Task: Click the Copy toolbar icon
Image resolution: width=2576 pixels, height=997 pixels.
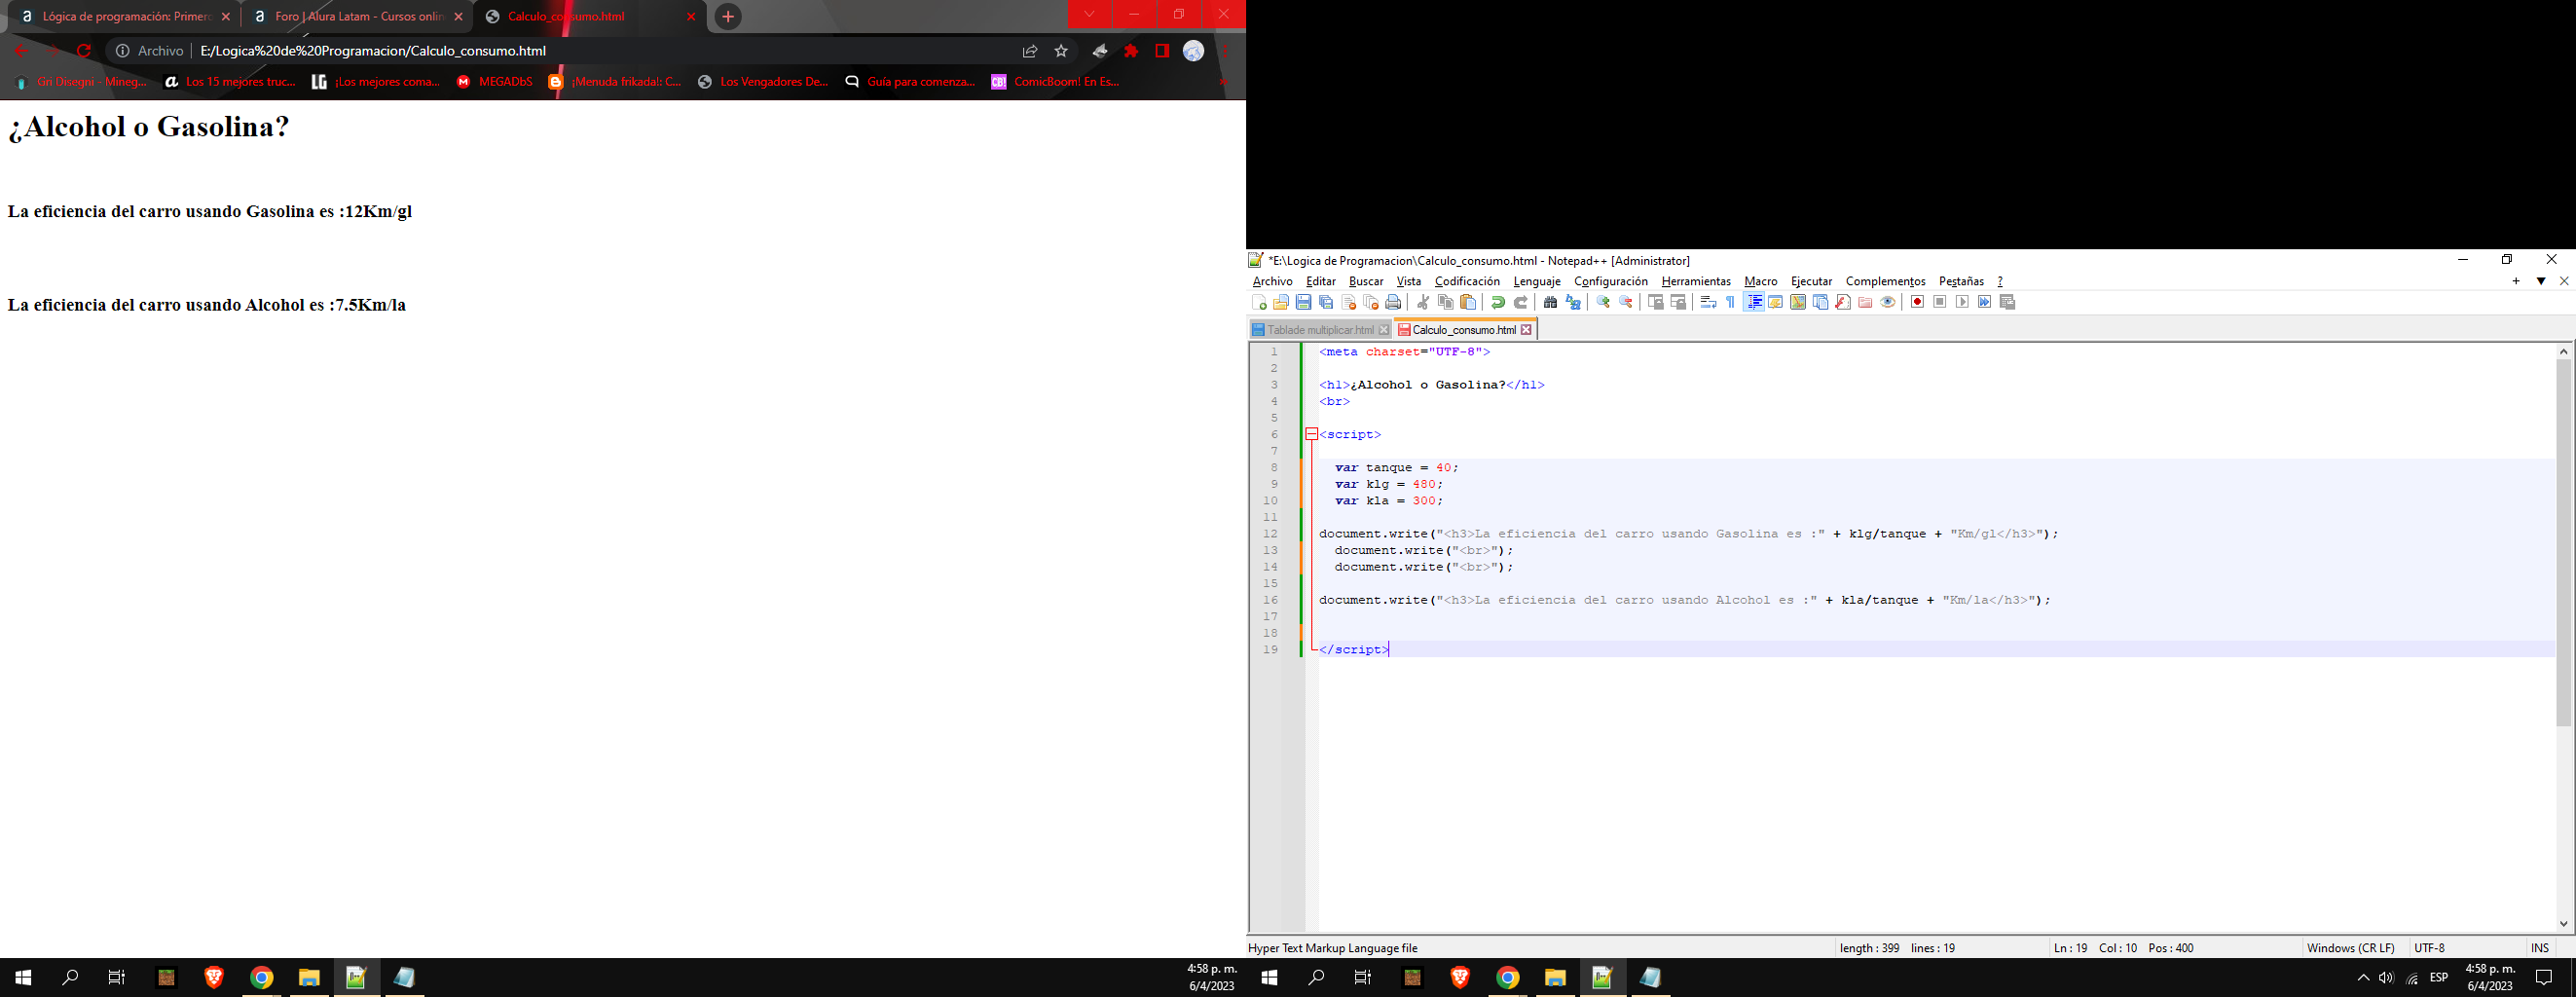Action: [x=1446, y=302]
